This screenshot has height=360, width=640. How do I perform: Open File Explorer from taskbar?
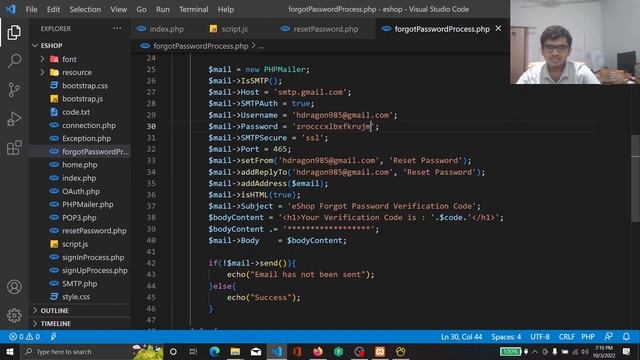(235, 351)
